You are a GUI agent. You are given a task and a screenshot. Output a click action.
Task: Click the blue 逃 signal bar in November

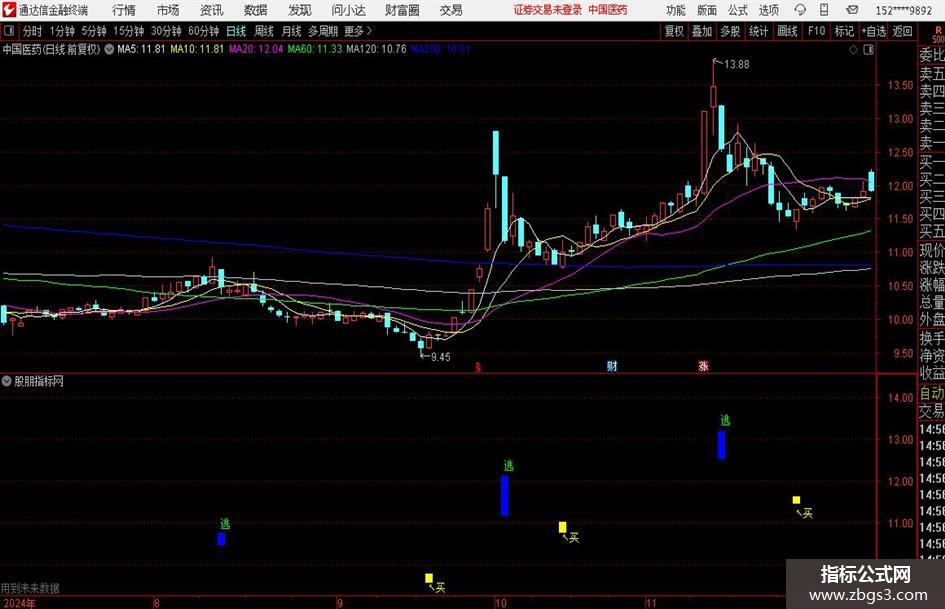pyautogui.click(x=721, y=444)
